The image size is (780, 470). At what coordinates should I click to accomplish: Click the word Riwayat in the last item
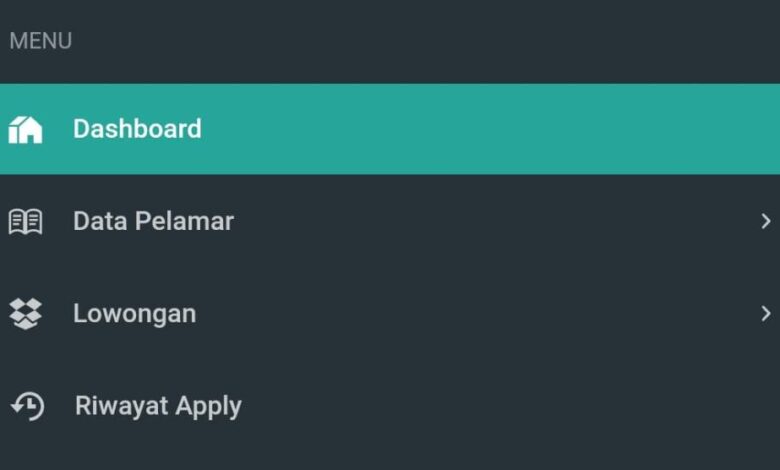(121, 406)
